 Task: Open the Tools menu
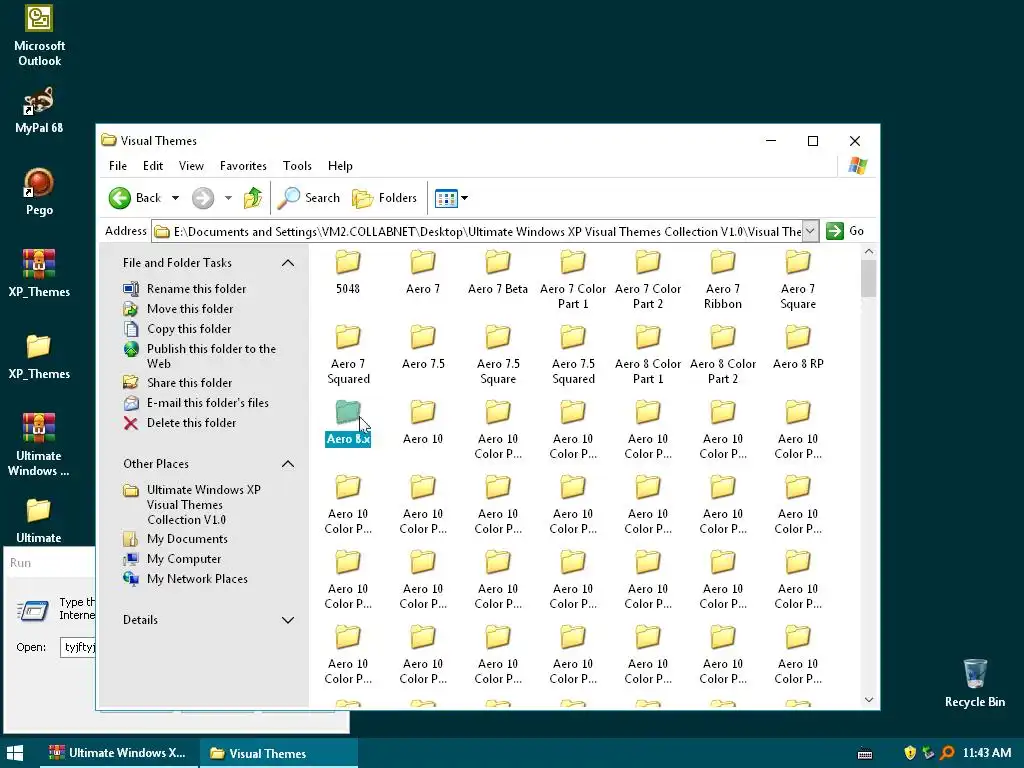point(297,166)
